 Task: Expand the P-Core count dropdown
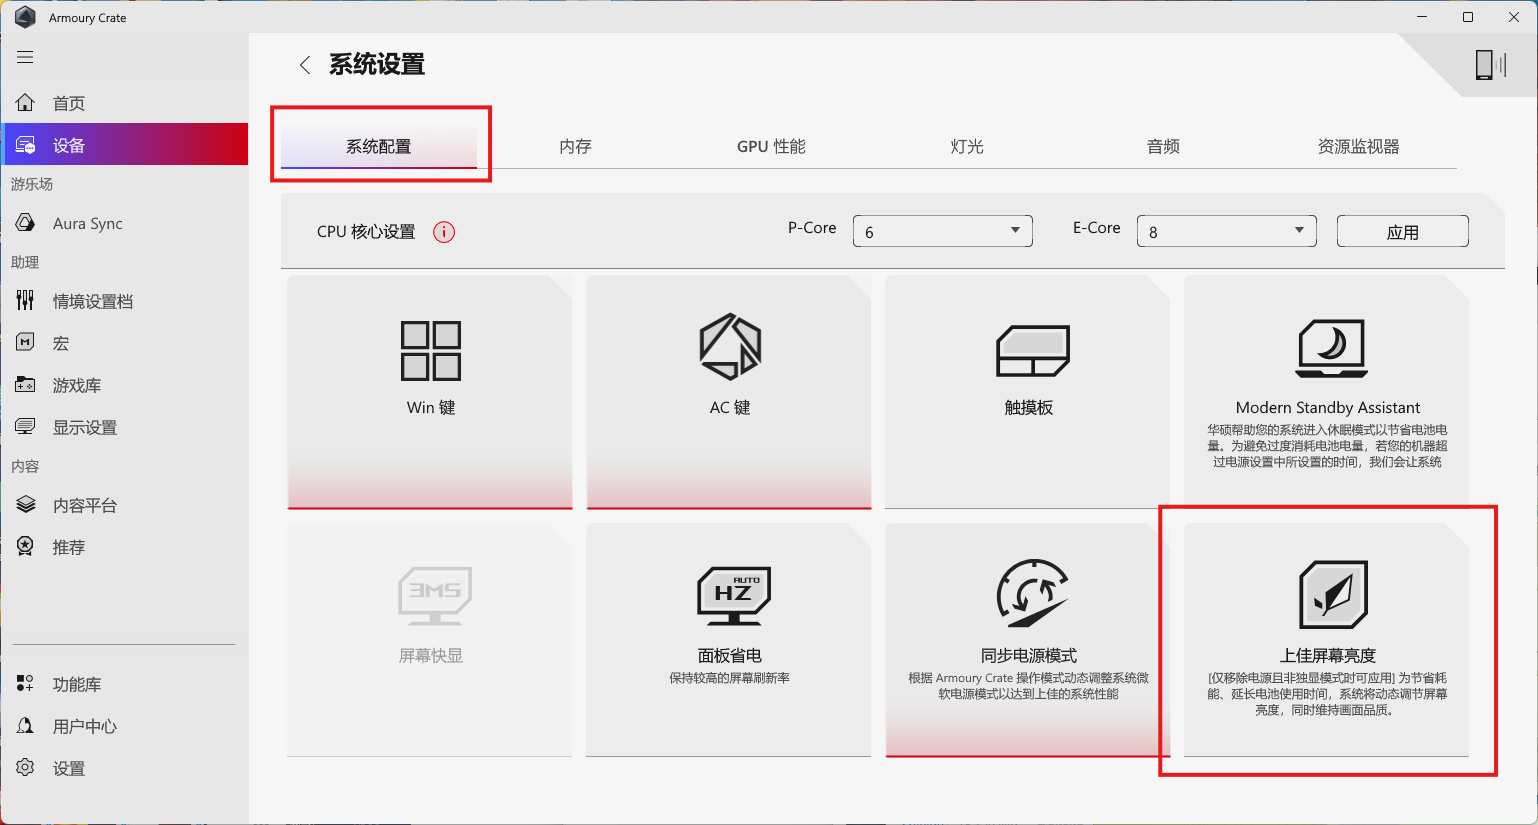click(942, 232)
